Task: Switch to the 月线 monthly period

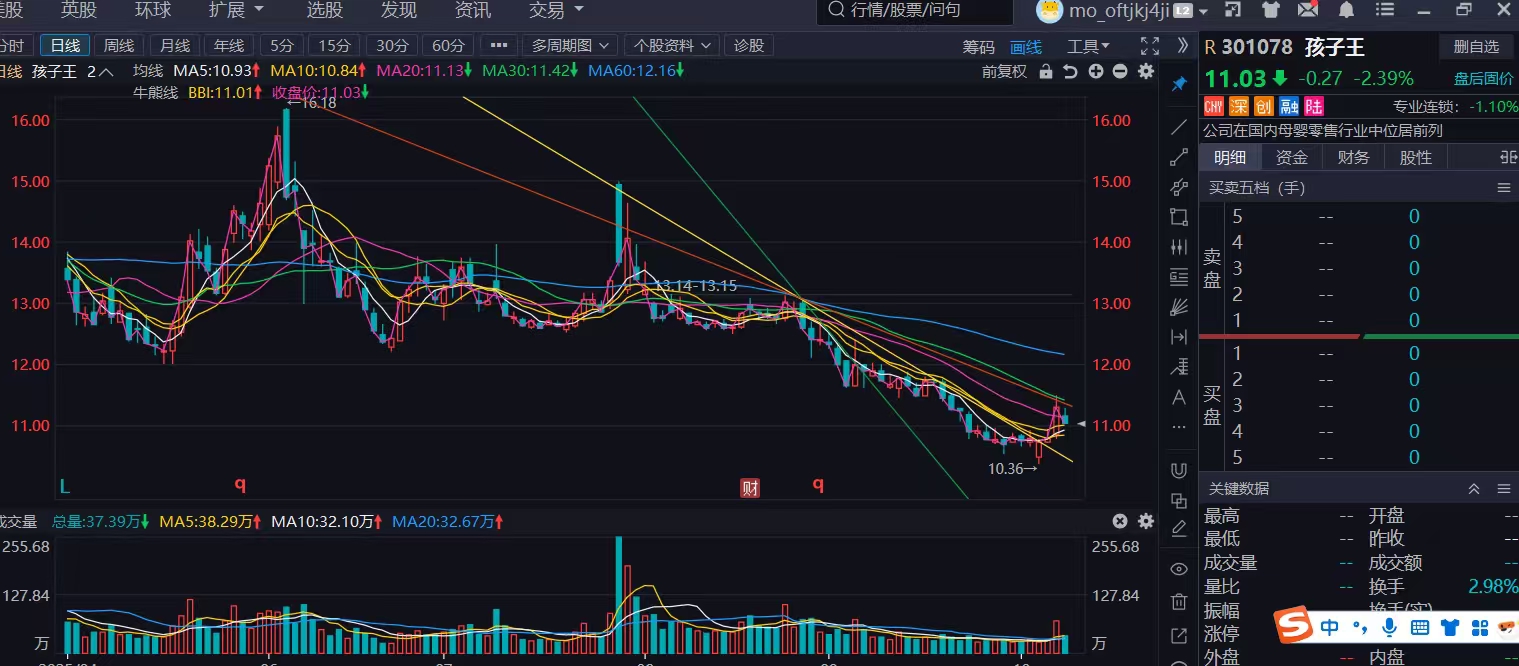Action: coord(175,46)
